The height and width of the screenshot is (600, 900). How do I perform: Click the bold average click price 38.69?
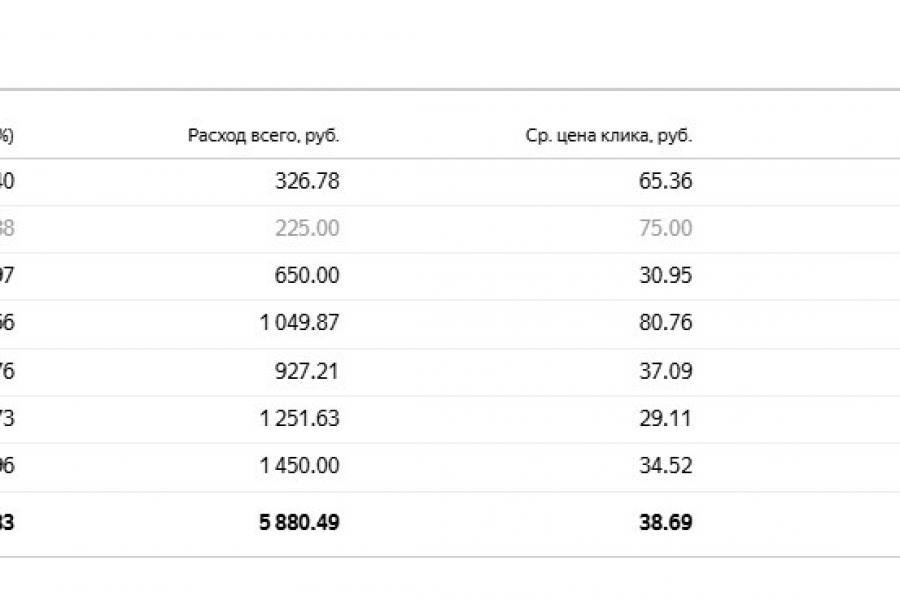click(x=665, y=522)
